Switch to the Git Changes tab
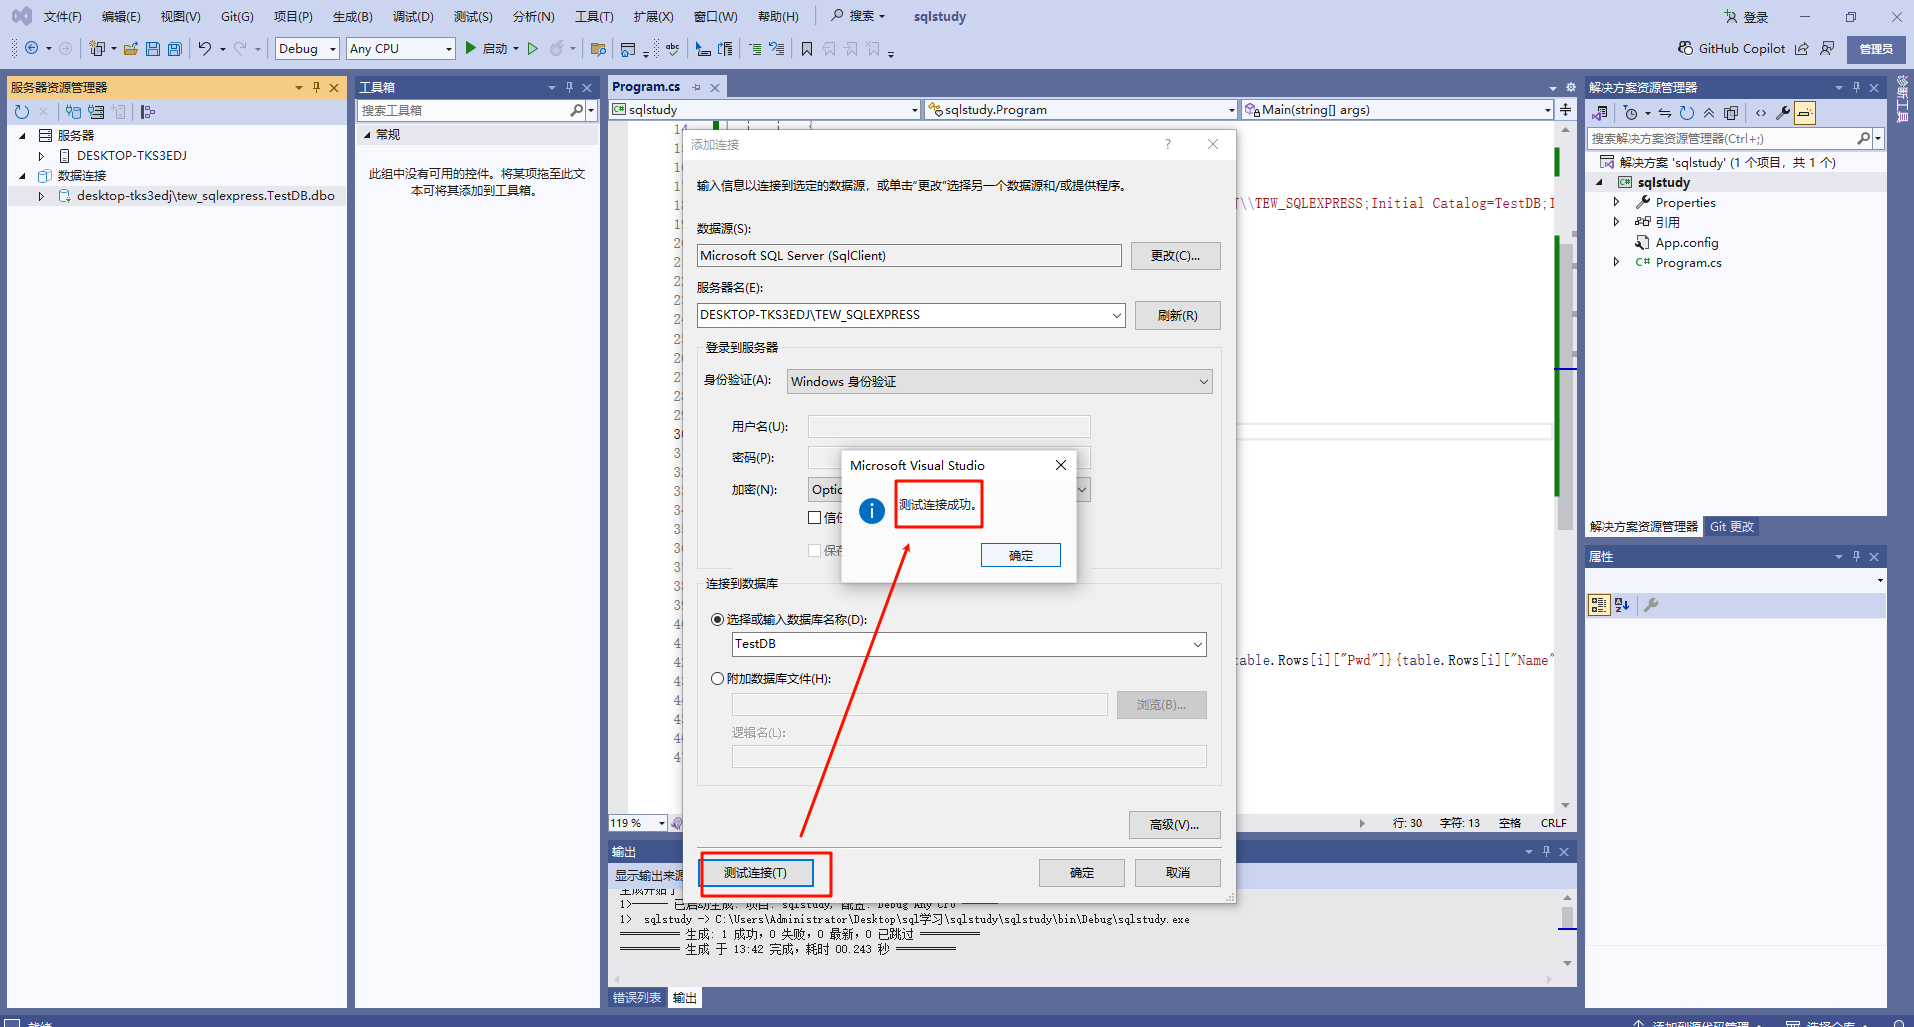The height and width of the screenshot is (1027, 1914). pyautogui.click(x=1731, y=526)
